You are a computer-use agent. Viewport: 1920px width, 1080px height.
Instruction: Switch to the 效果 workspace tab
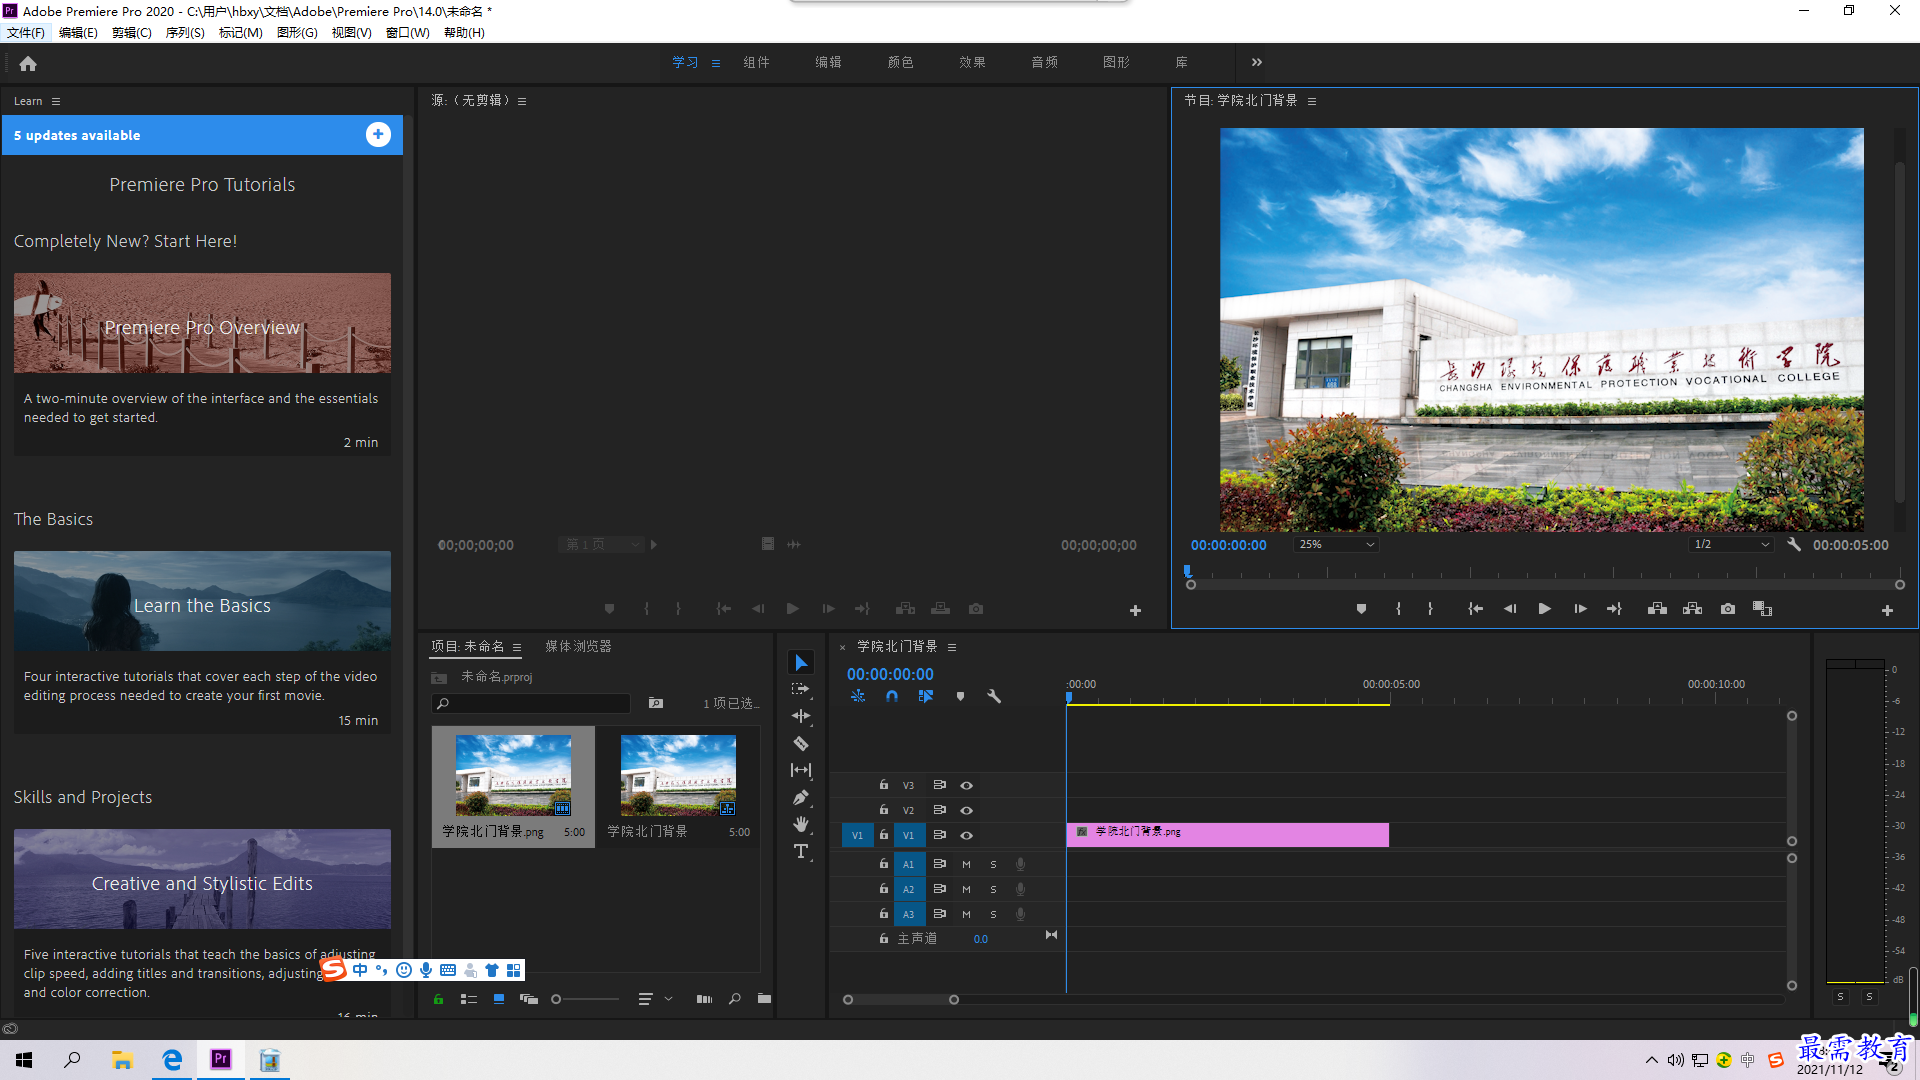click(972, 62)
